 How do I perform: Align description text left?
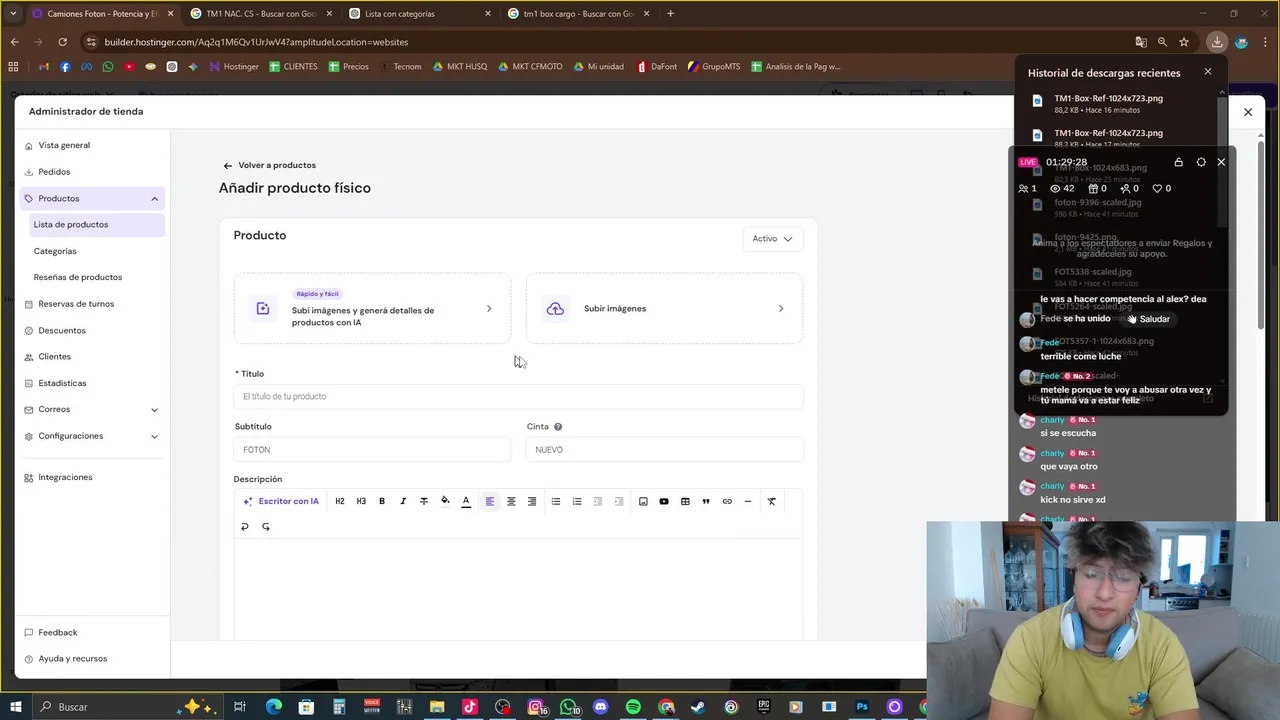(490, 501)
